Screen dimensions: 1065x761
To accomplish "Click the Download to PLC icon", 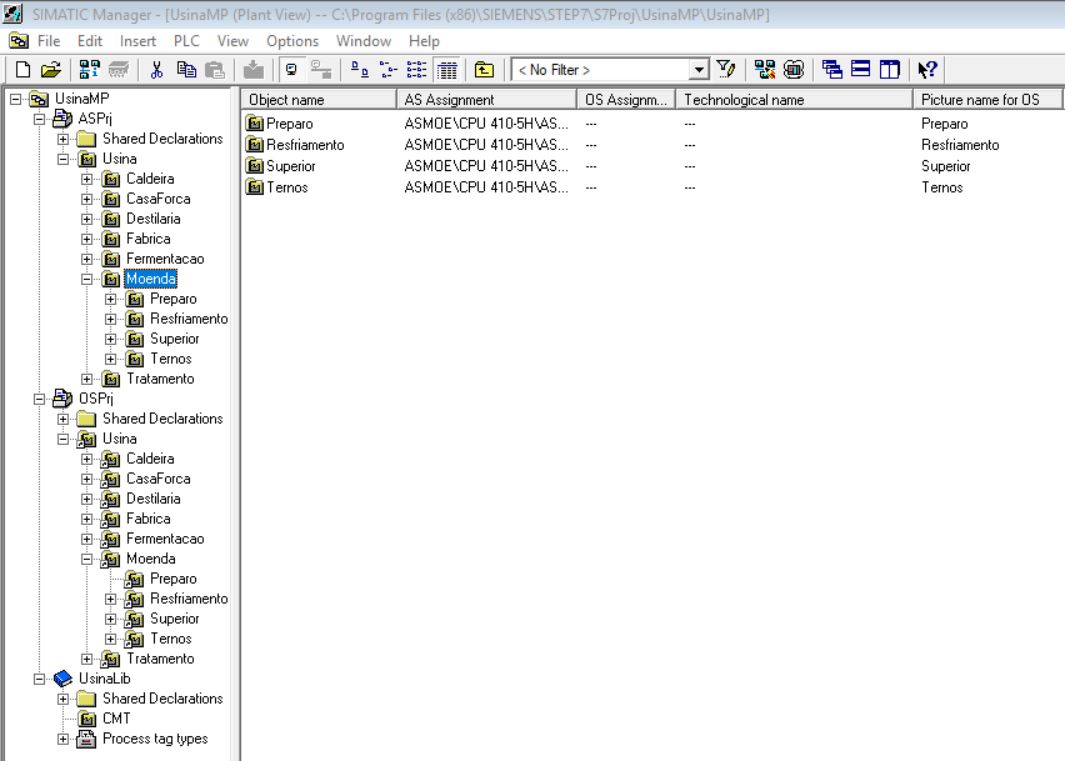I will tap(253, 69).
